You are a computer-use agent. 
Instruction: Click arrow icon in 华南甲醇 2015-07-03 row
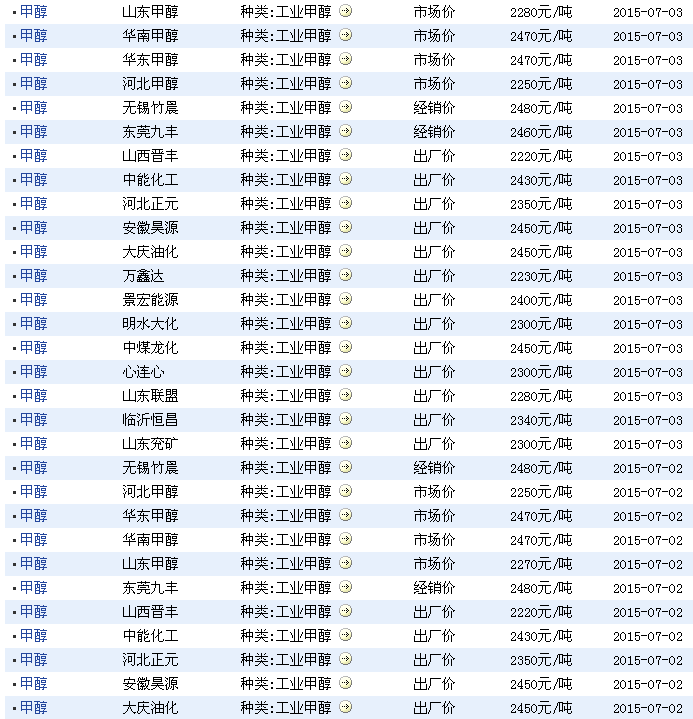[345, 35]
